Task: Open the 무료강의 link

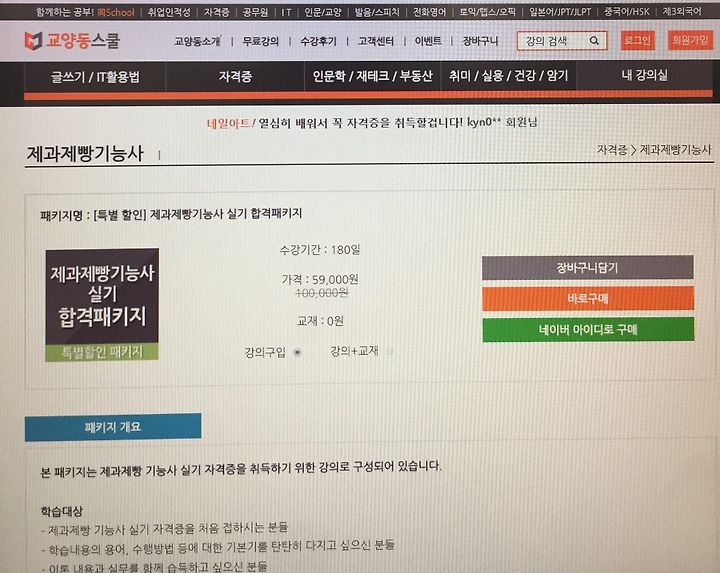Action: (x=261, y=41)
